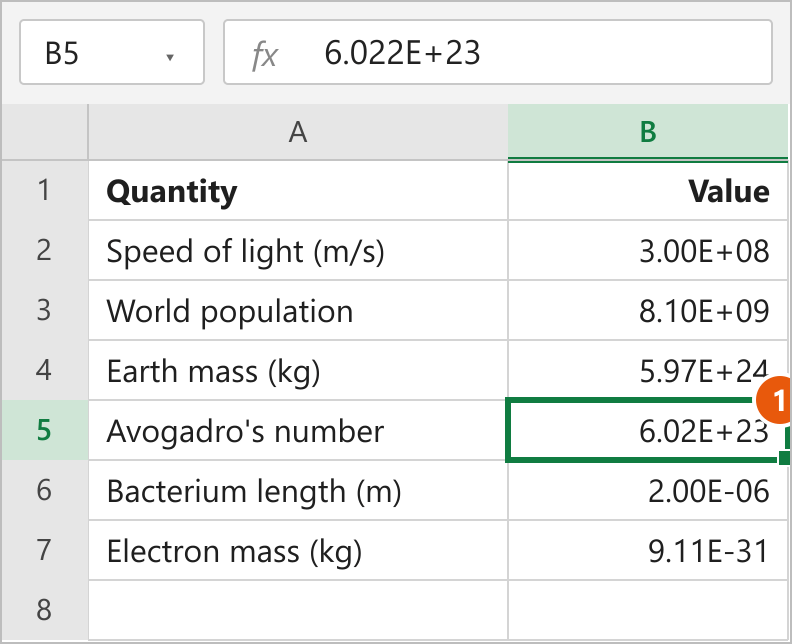Select row 5 header
Viewport: 792px width, 644px height.
tap(44, 430)
